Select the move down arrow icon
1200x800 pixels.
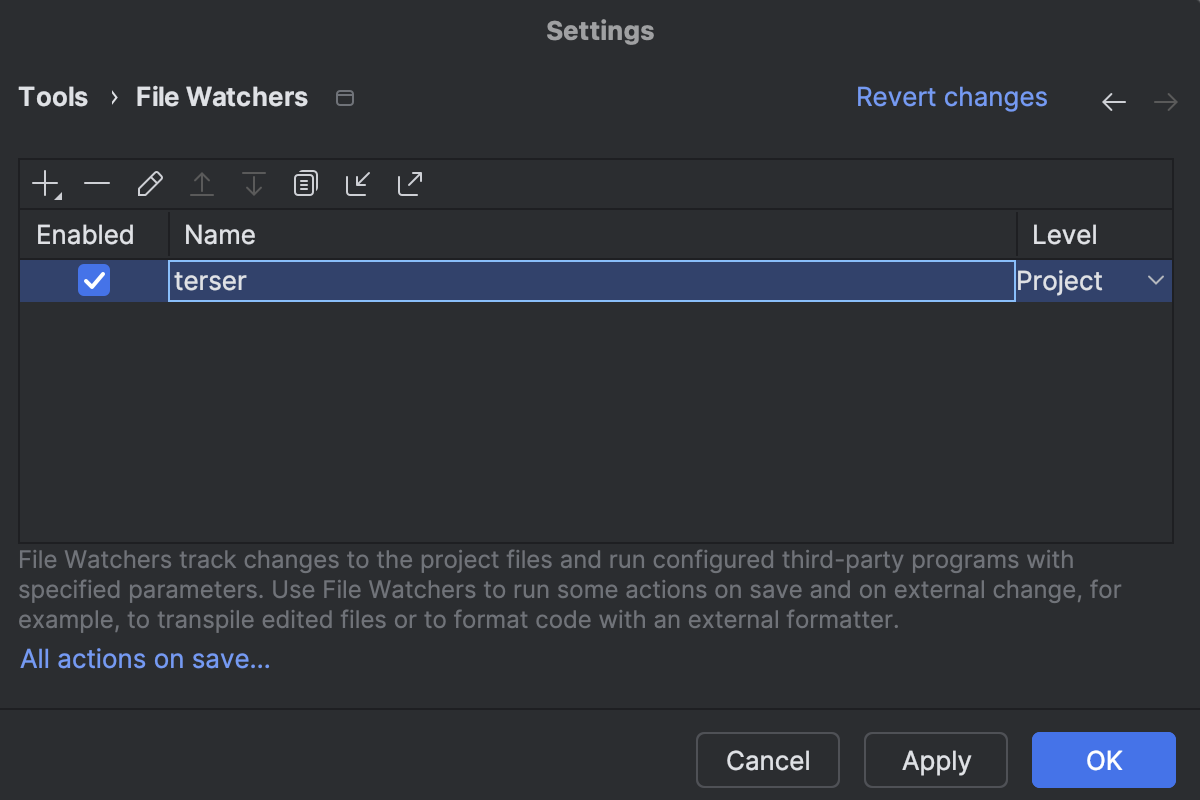253,183
